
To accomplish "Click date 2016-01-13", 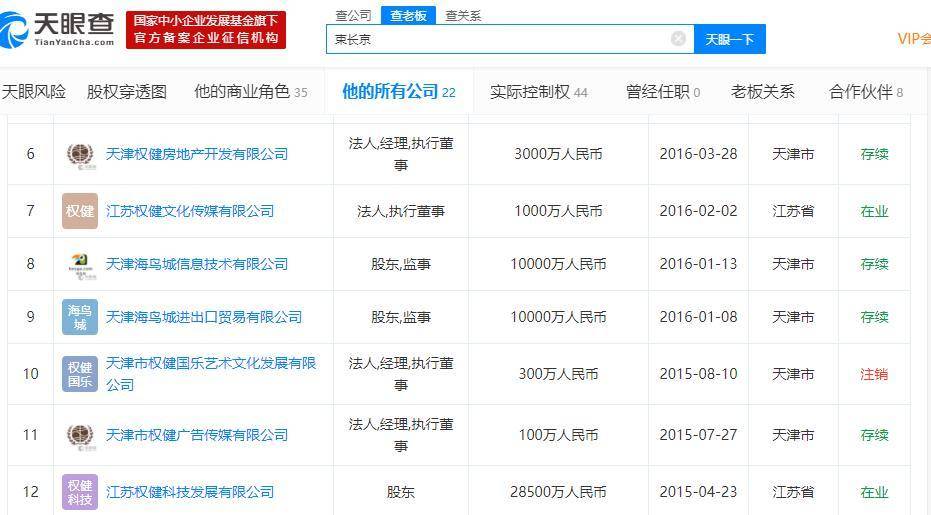I will [x=698, y=264].
